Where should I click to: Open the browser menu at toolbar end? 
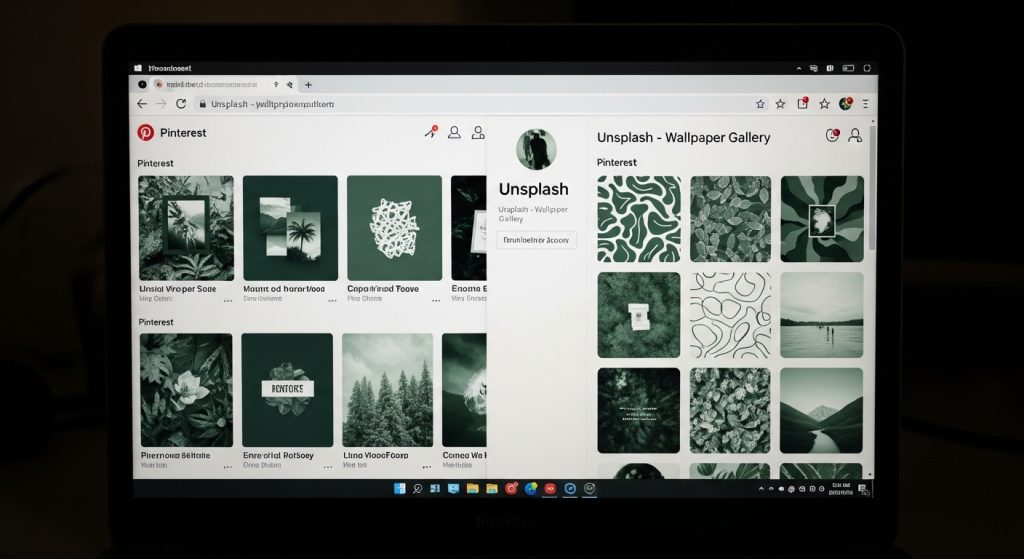click(865, 104)
